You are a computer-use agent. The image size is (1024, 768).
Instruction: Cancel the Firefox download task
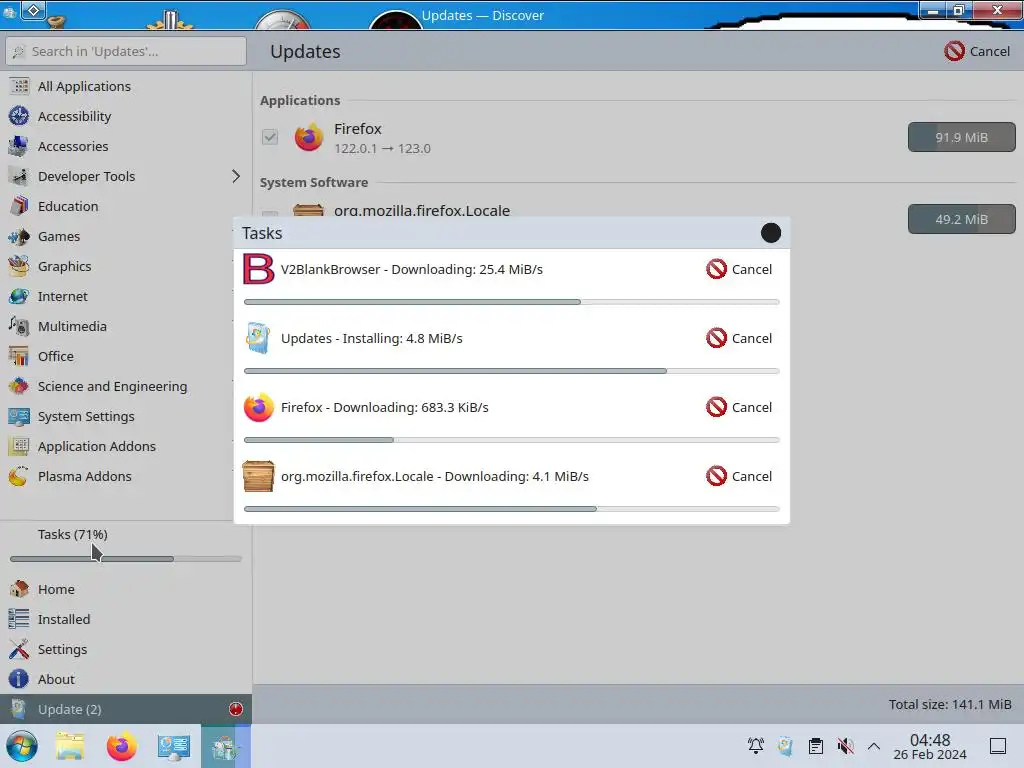point(739,408)
